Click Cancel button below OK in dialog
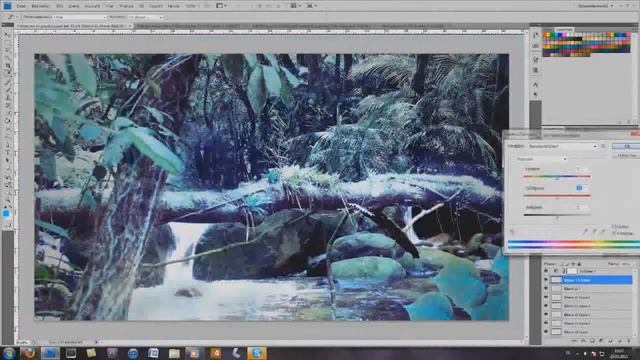Image resolution: width=640 pixels, height=360 pixels. (626, 156)
